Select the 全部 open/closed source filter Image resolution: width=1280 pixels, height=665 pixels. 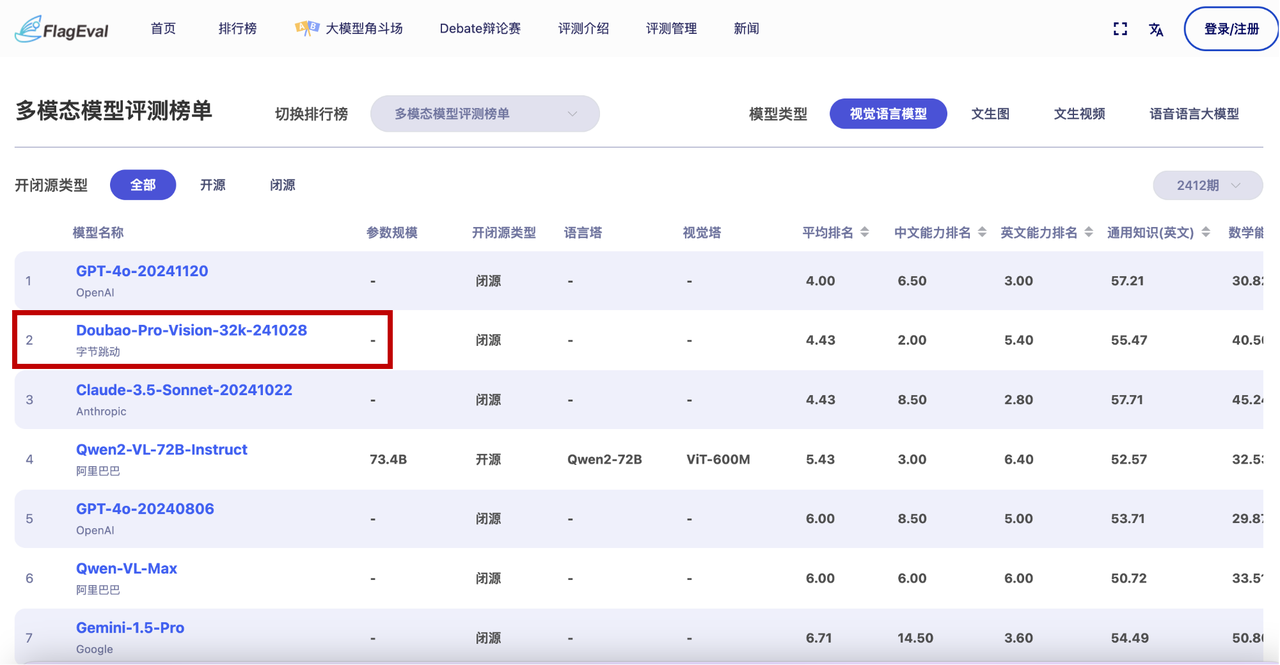[143, 185]
